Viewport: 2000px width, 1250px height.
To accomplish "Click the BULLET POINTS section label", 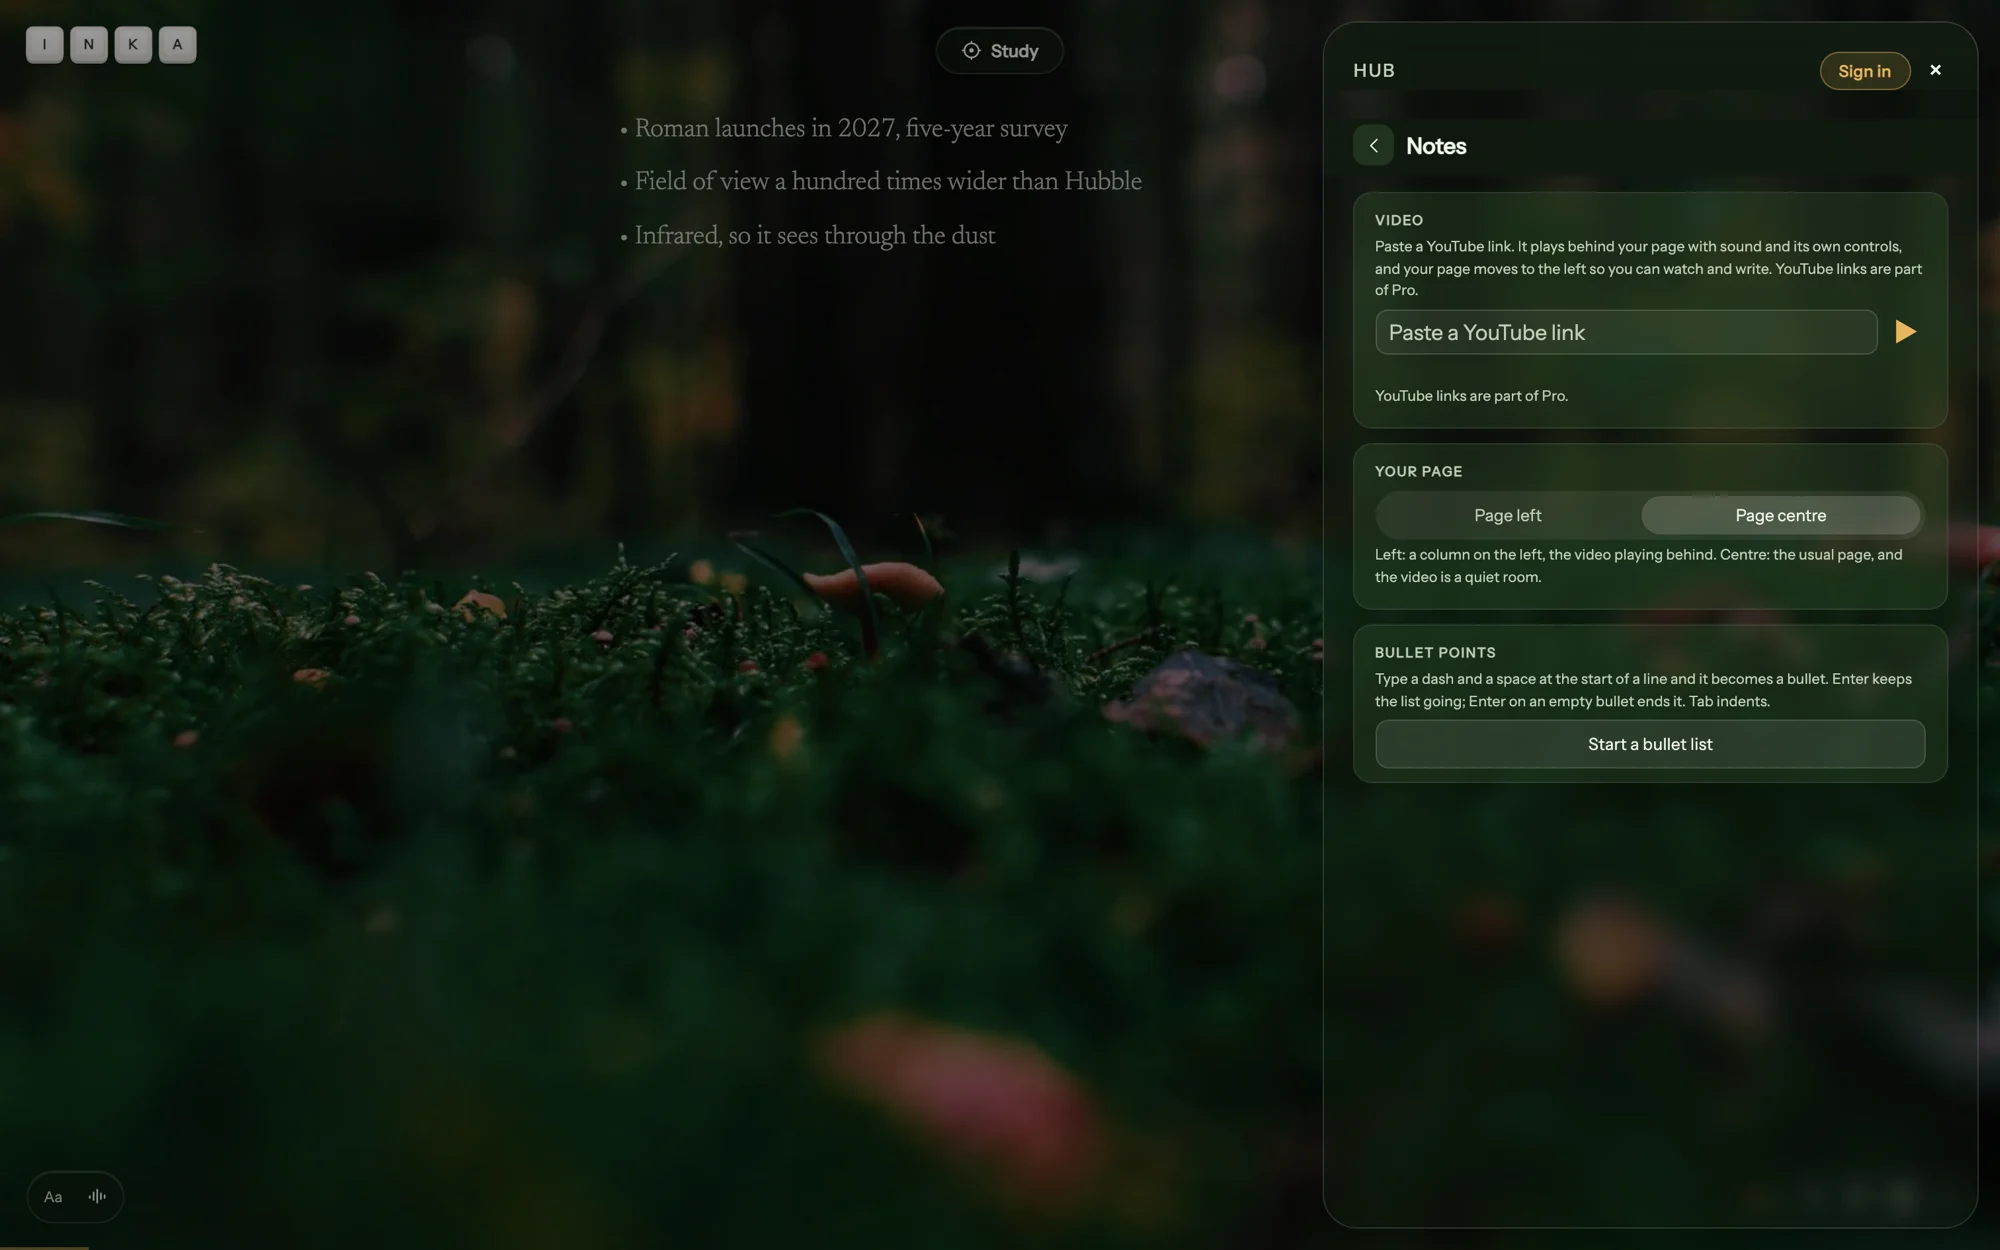I will (1435, 653).
